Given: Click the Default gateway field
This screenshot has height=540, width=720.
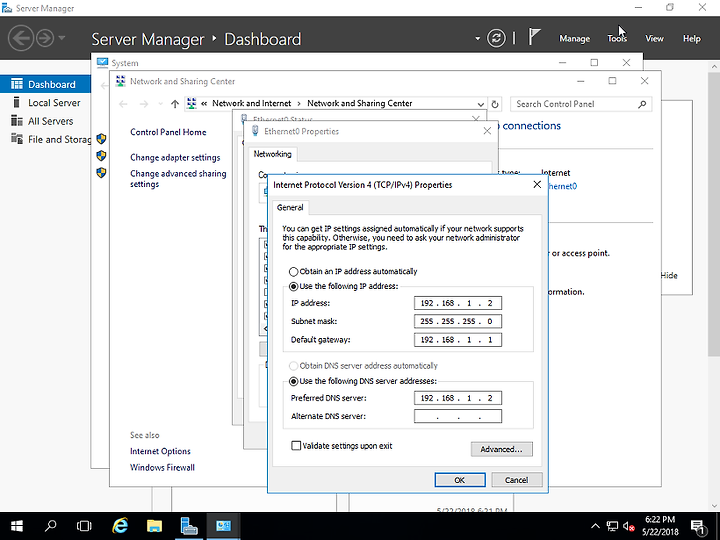Looking at the screenshot, I should (458, 340).
